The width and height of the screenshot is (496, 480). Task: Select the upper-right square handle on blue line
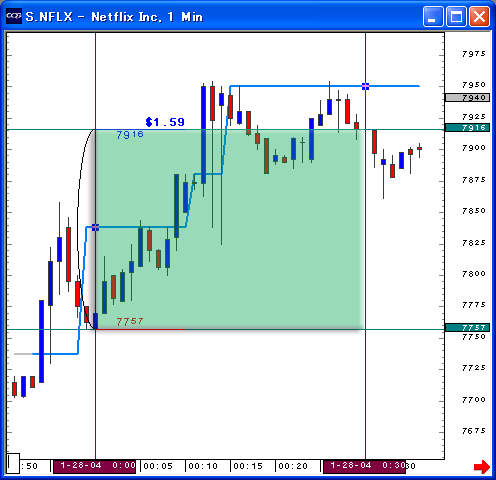[365, 86]
